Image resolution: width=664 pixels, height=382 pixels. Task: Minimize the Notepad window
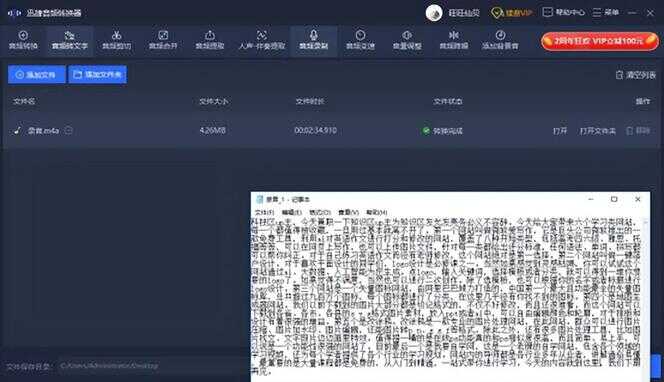pos(591,199)
